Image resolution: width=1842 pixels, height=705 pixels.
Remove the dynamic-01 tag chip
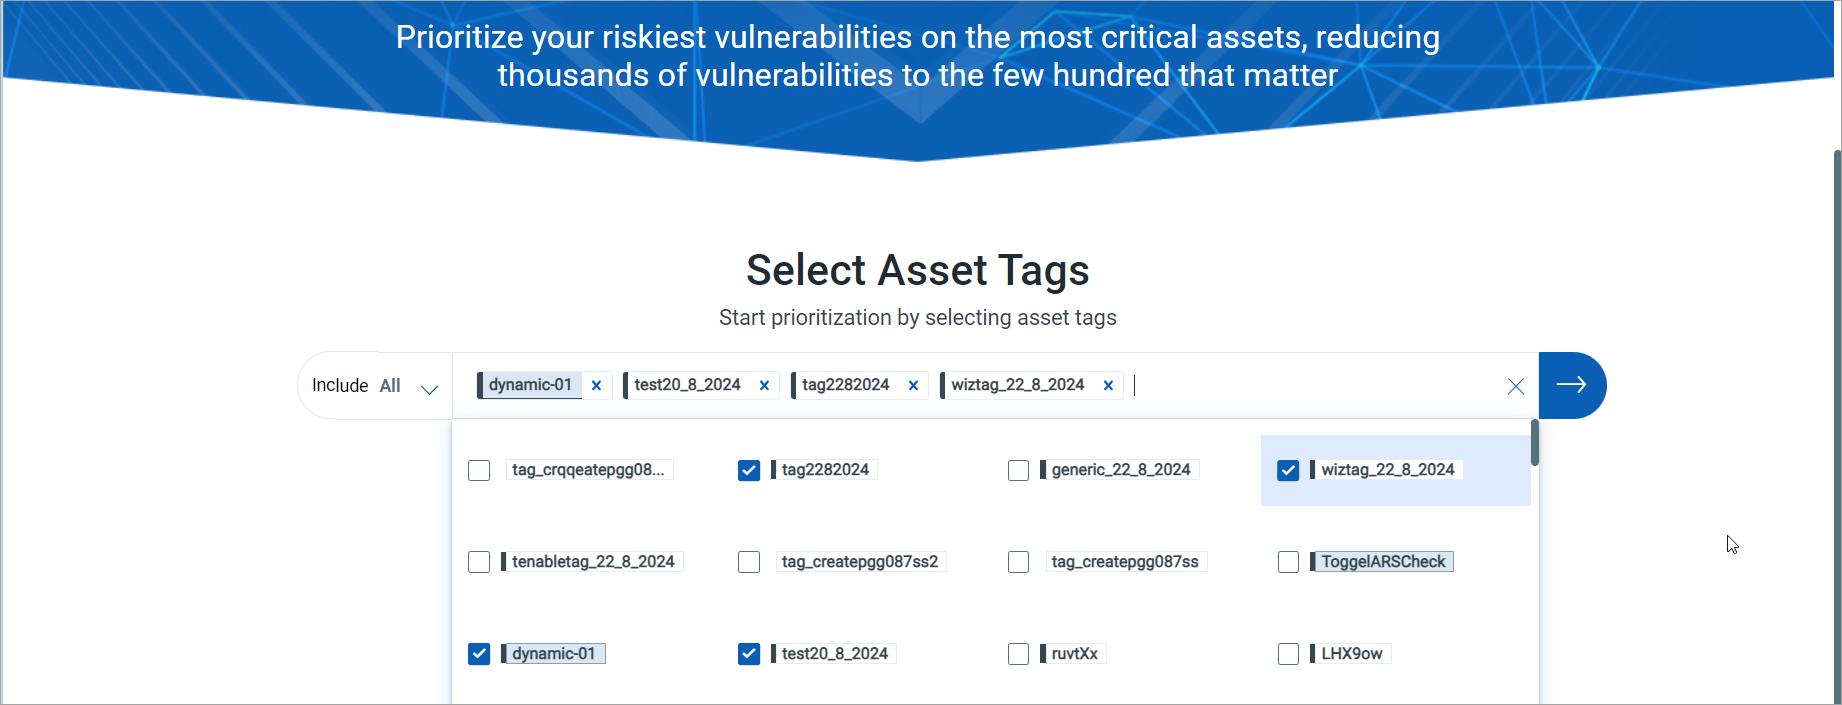coord(596,386)
